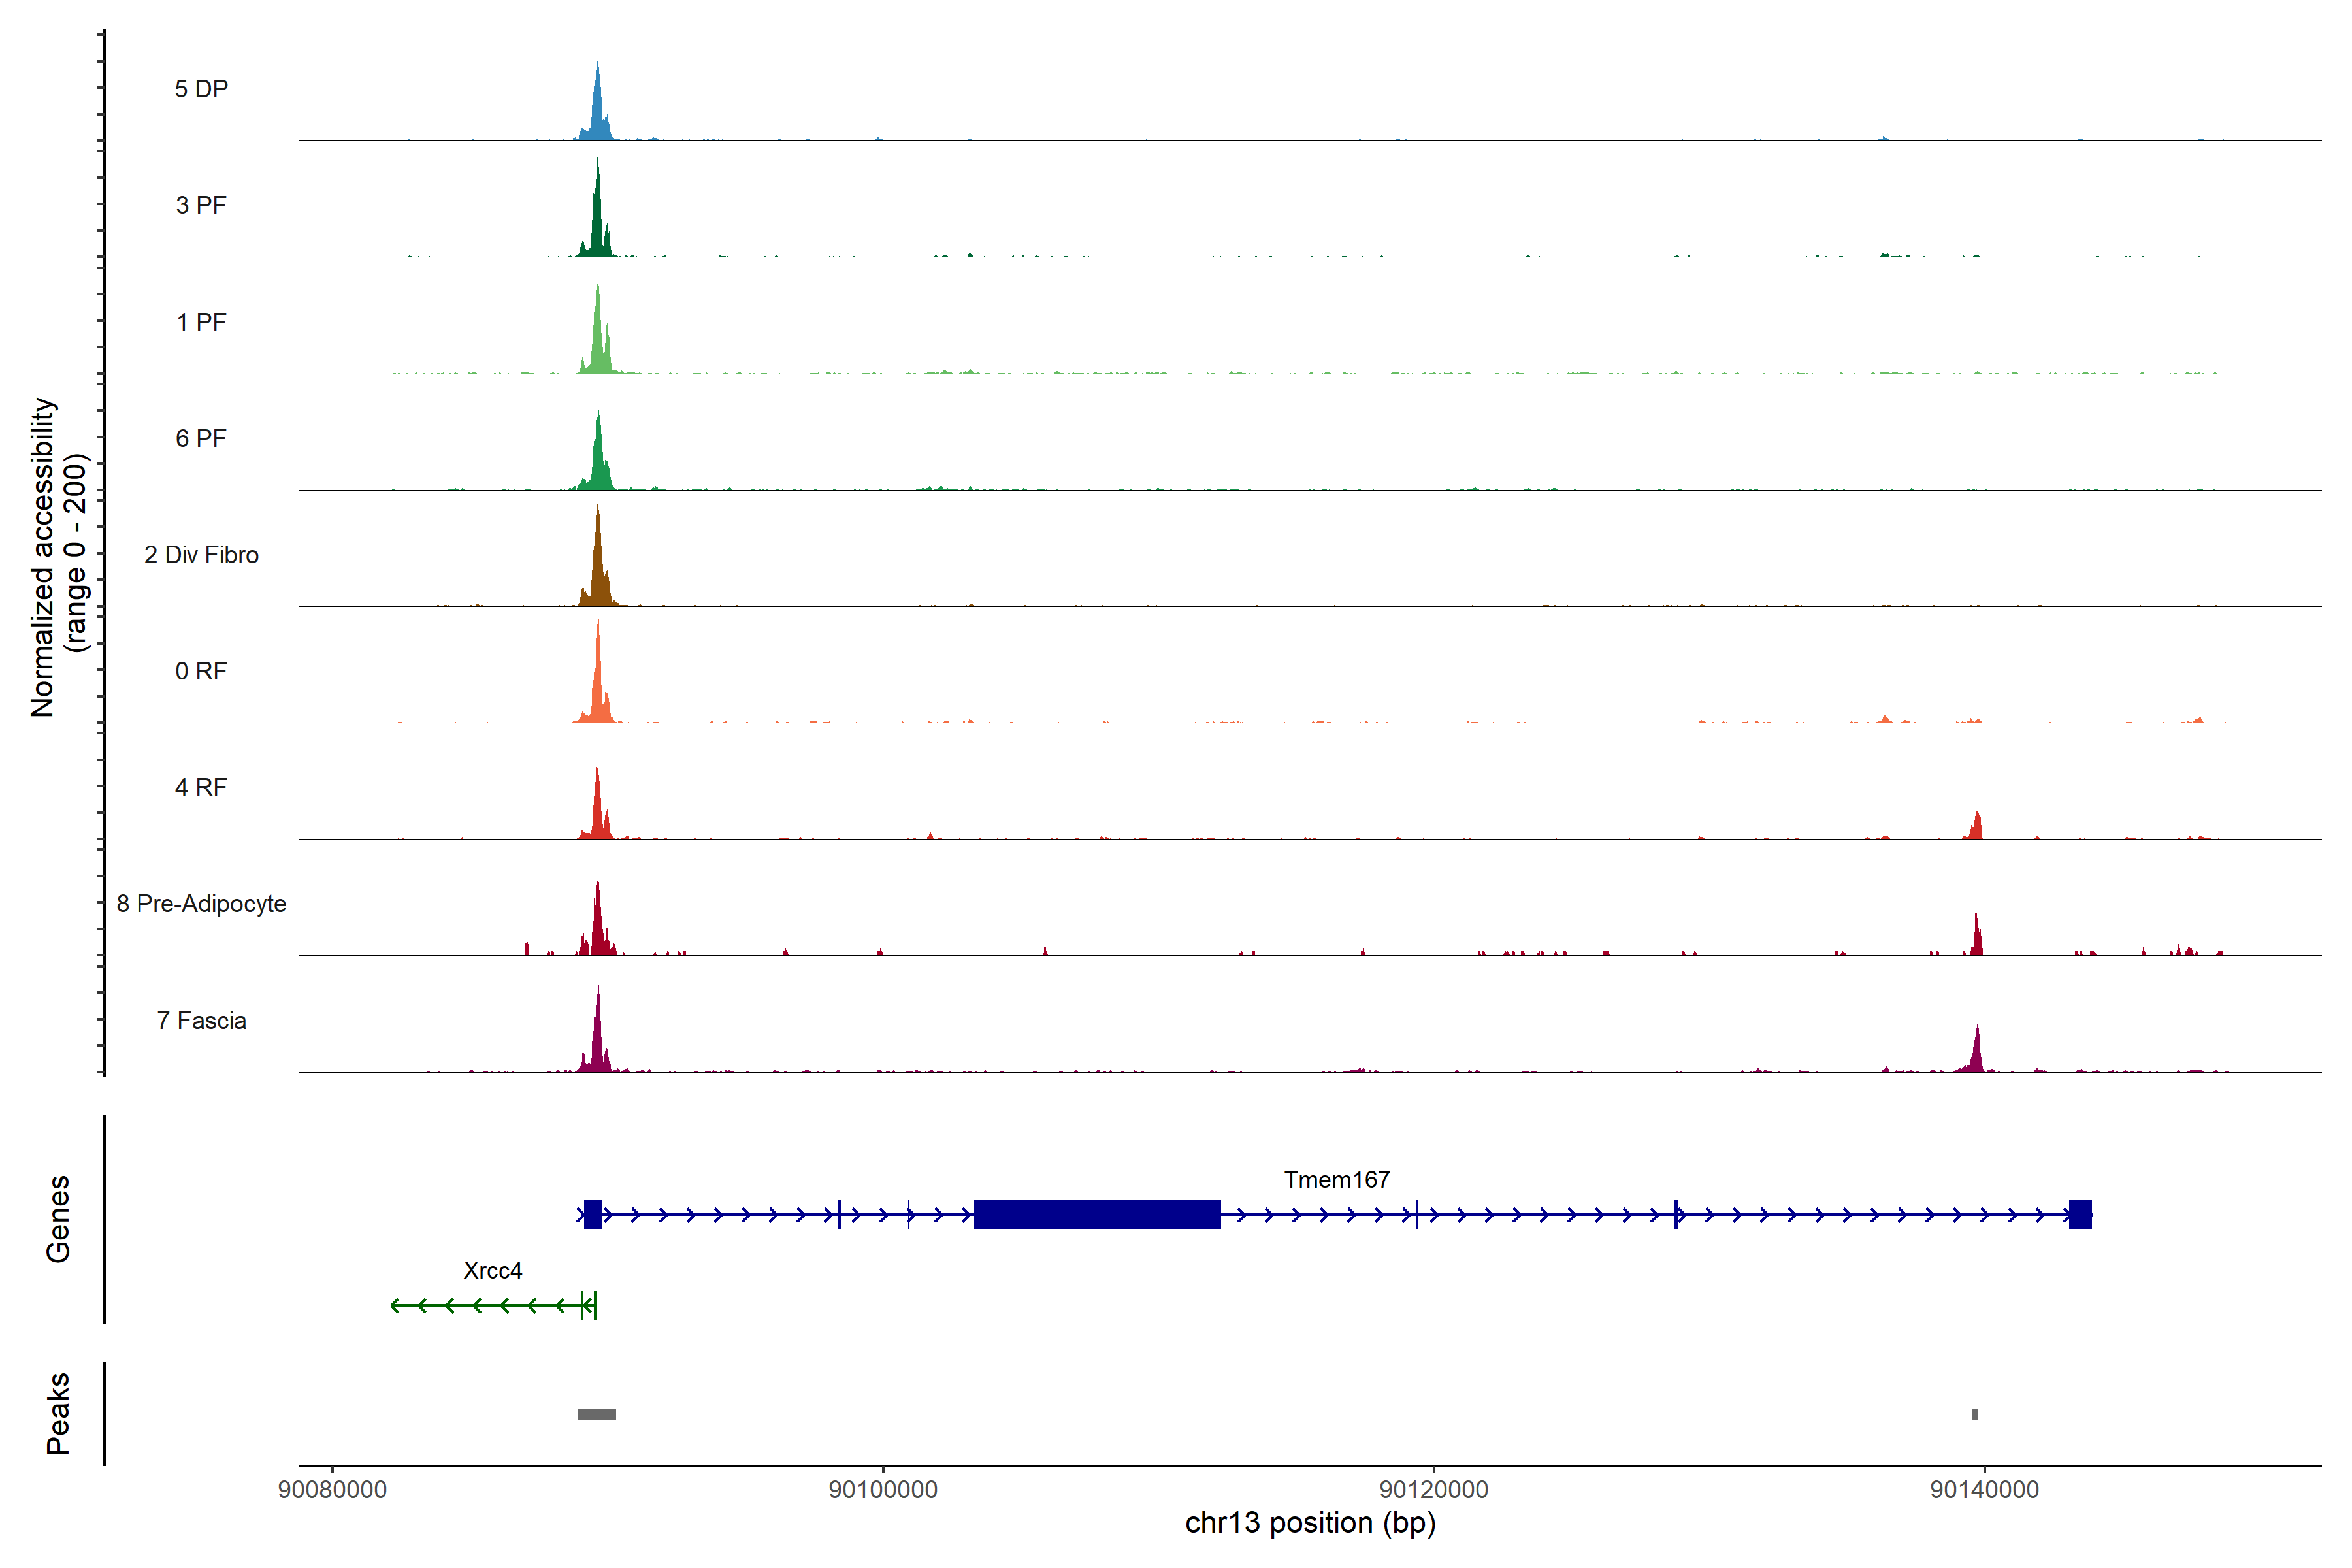This screenshot has width=2352, height=1568.
Task: Click the Tmem167 gene name
Action: click(1336, 1180)
